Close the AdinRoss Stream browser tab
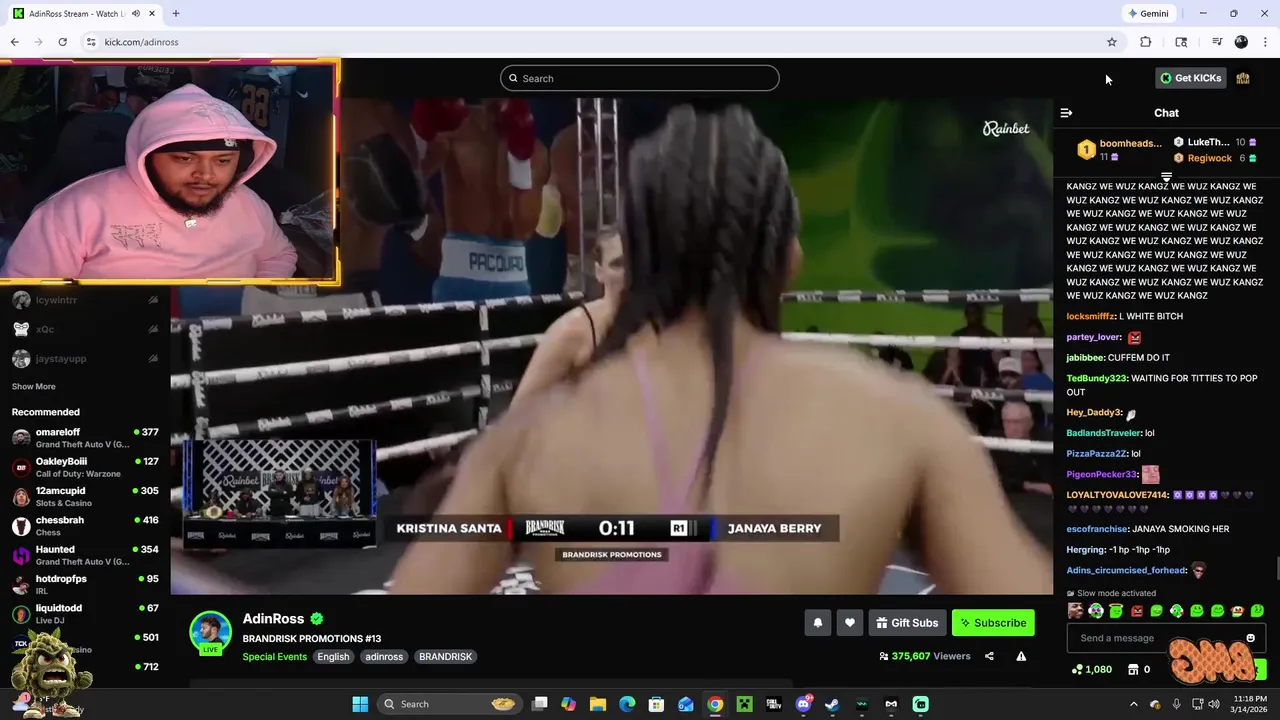Screen dimensions: 1280x720 point(152,14)
